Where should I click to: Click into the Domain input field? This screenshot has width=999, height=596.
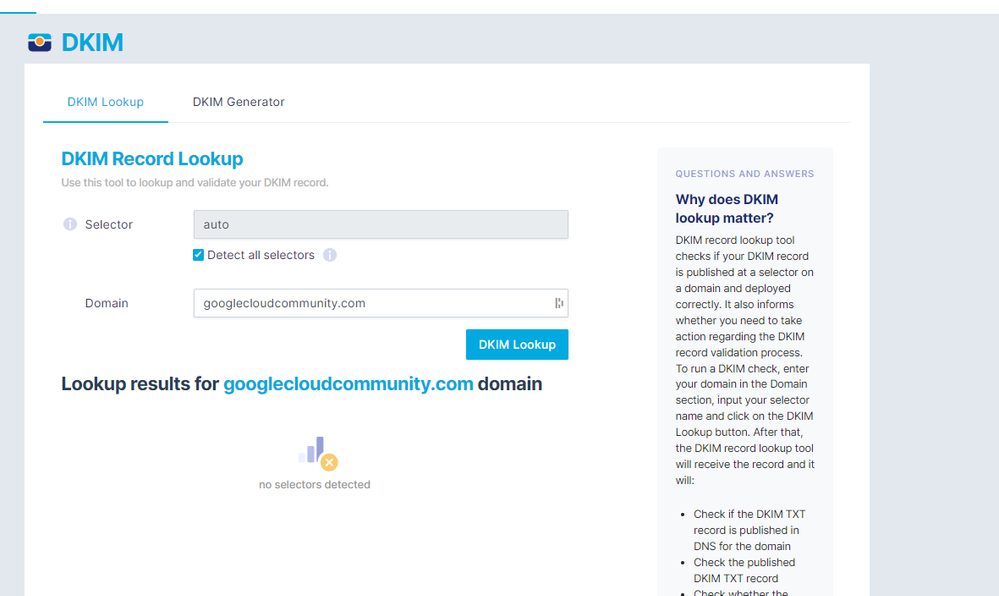click(x=381, y=303)
